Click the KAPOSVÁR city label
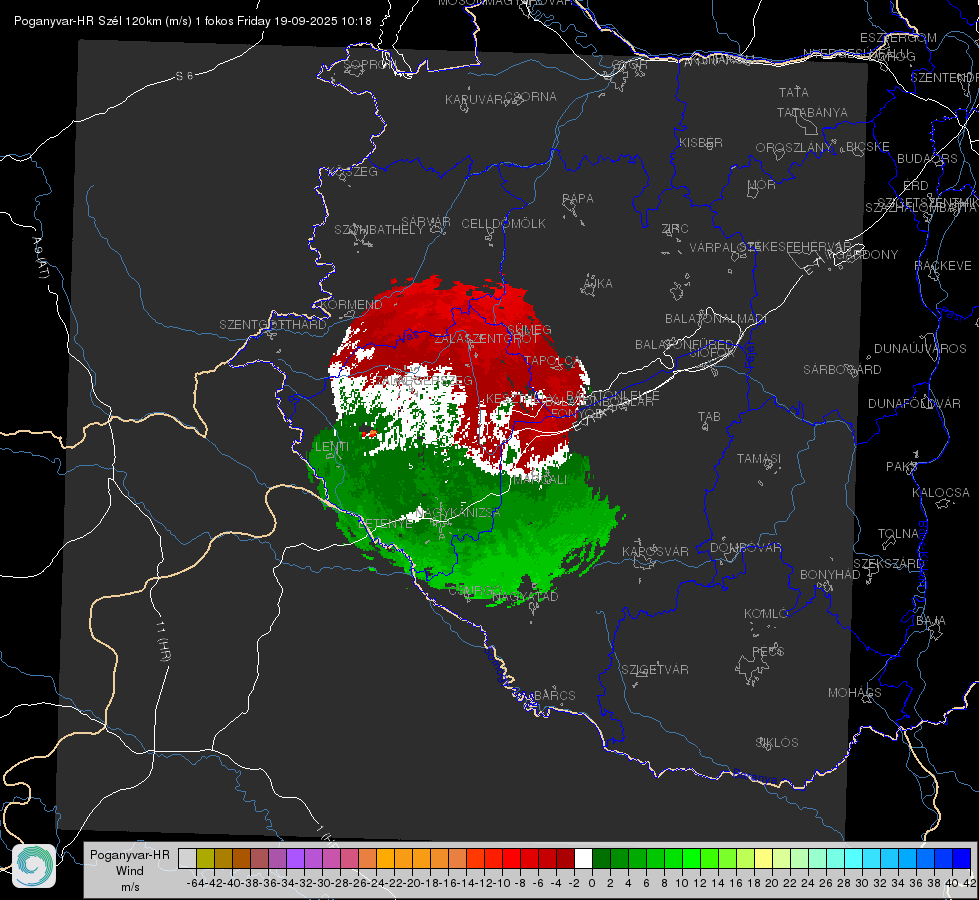The image size is (979, 900). [655, 551]
